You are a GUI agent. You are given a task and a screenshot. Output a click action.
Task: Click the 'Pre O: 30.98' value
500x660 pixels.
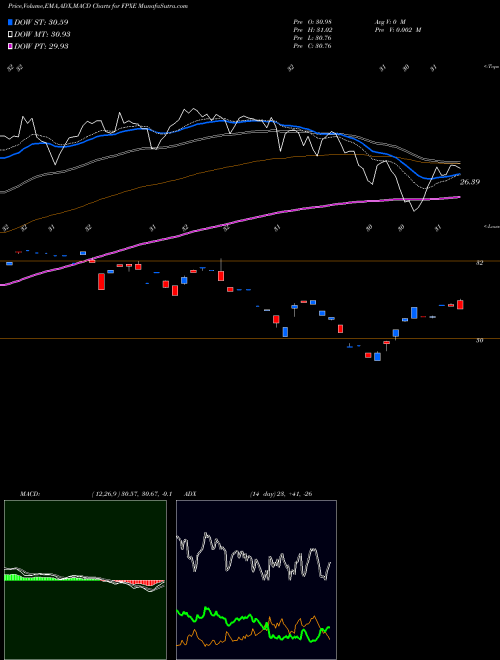click(x=313, y=22)
